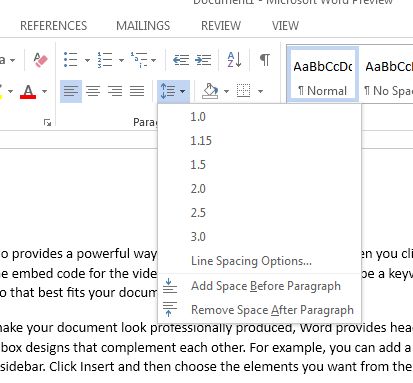Select the Normal style thumbnail

(x=323, y=75)
